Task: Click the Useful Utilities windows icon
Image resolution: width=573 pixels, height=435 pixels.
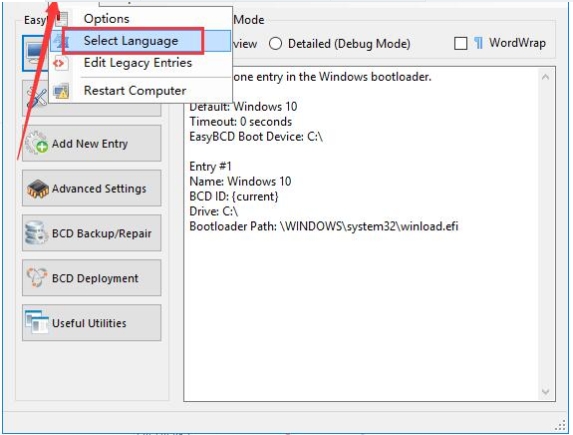Action: (x=37, y=322)
